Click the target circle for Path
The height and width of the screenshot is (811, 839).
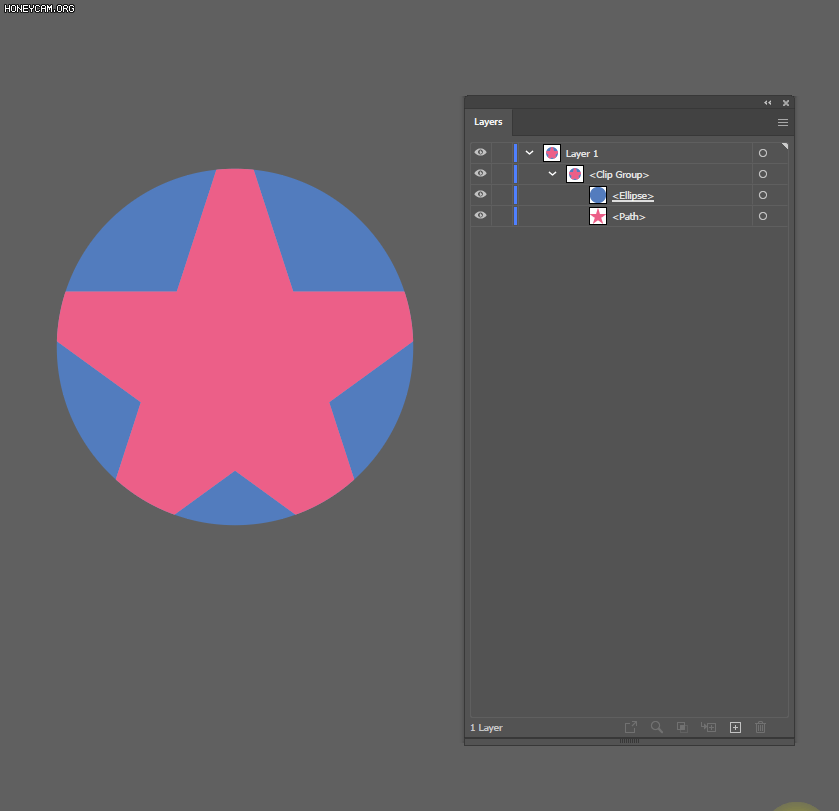(763, 216)
